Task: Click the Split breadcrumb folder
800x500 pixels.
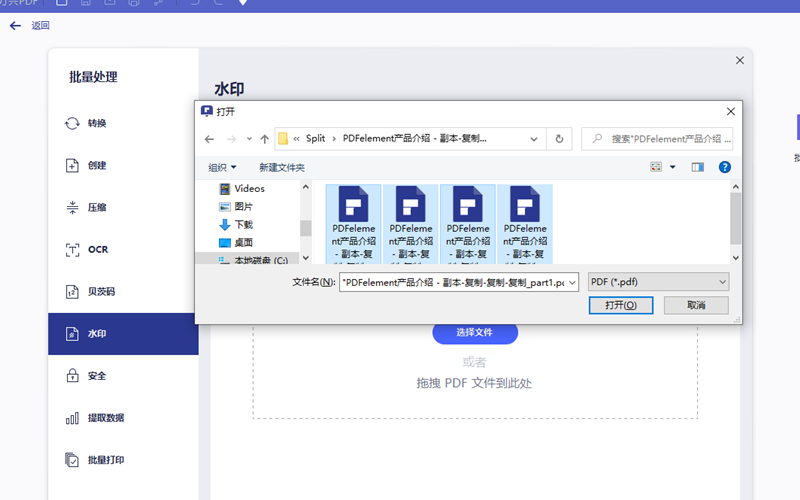Action: [315, 138]
